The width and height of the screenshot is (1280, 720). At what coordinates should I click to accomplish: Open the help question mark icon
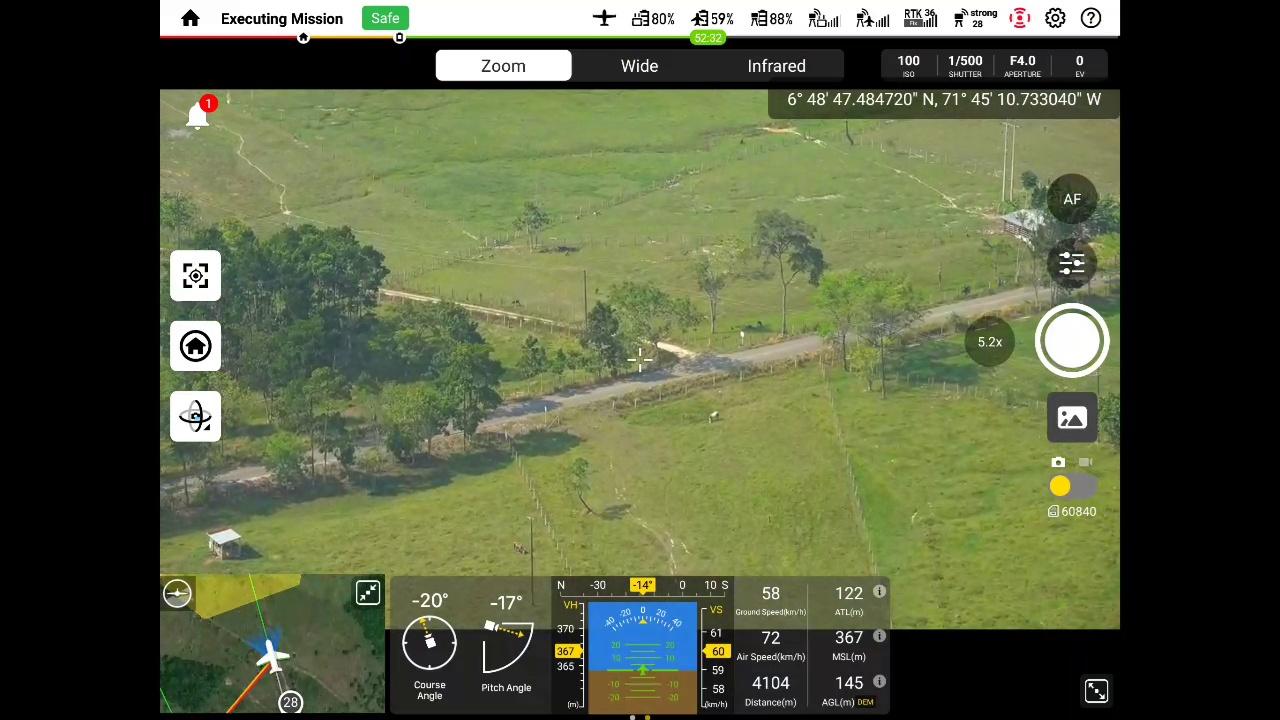[1091, 18]
